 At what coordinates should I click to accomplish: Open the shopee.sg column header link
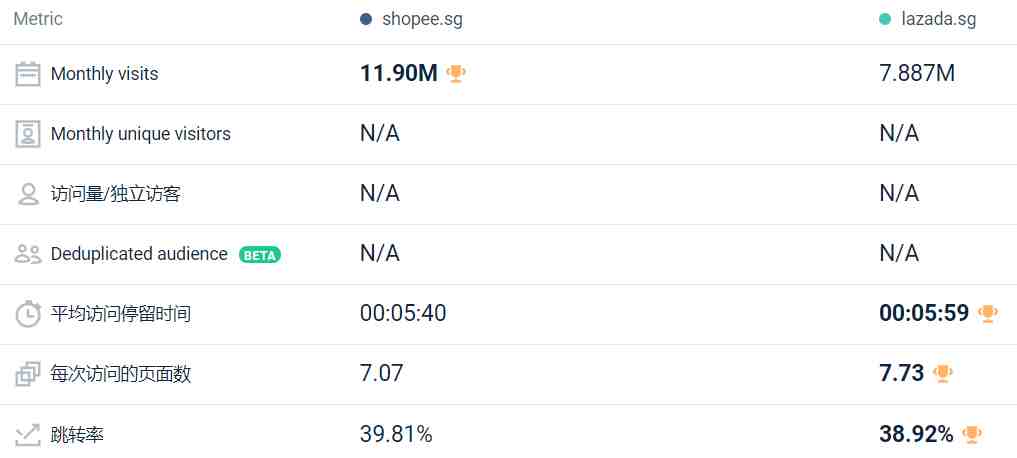point(422,19)
